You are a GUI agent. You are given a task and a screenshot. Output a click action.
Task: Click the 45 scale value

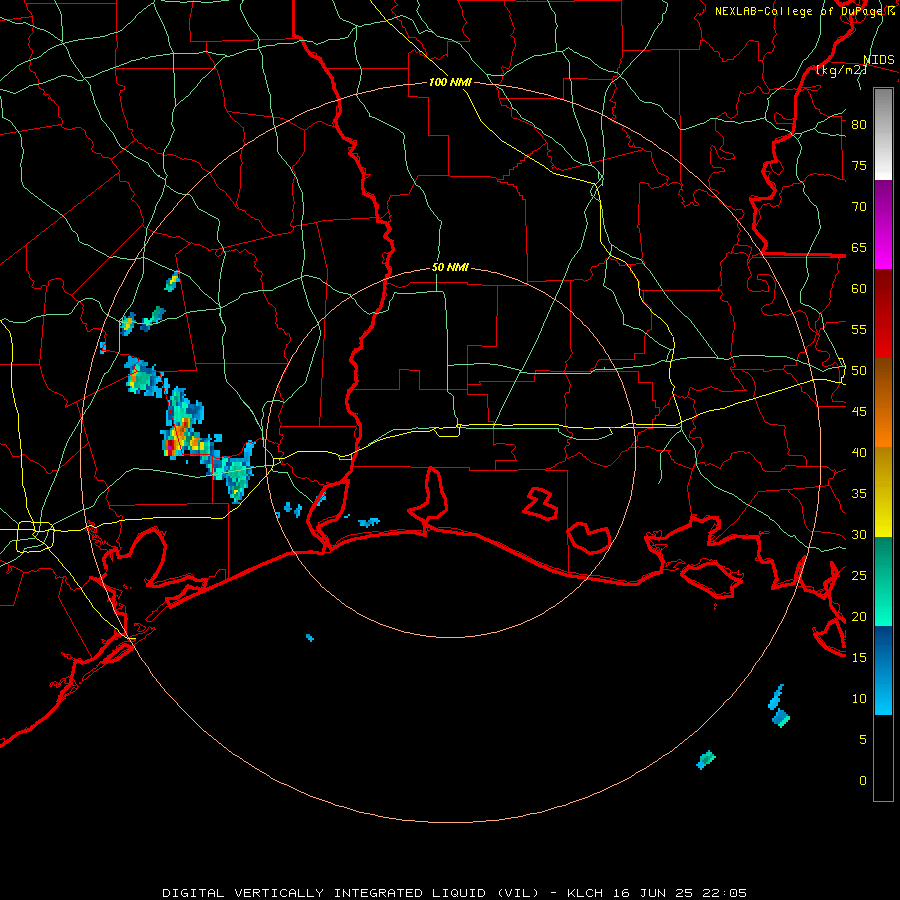pyautogui.click(x=859, y=412)
